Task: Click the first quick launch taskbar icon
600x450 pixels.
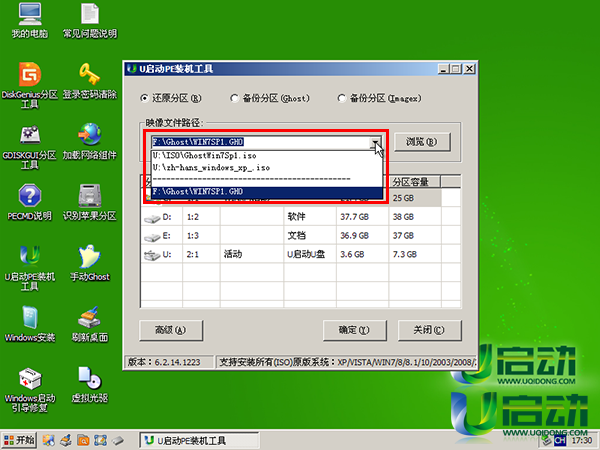Action: pyautogui.click(x=48, y=440)
